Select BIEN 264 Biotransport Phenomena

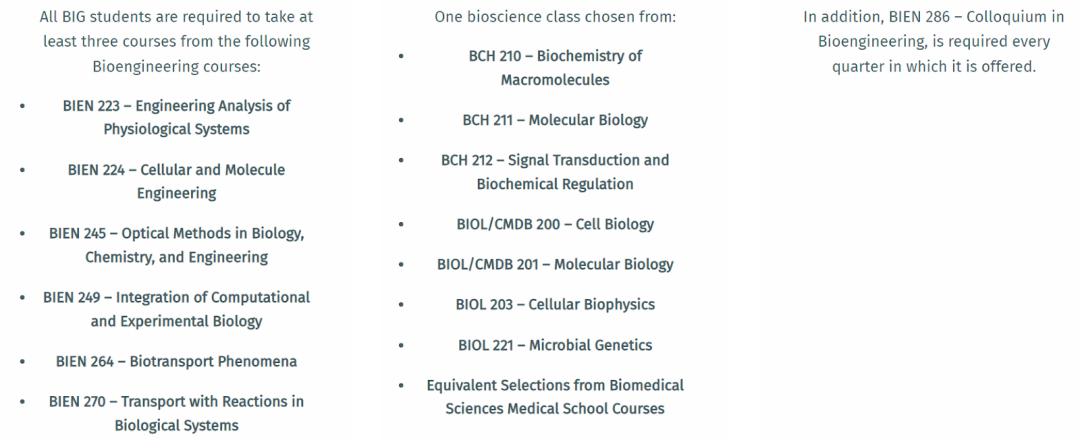(x=176, y=361)
